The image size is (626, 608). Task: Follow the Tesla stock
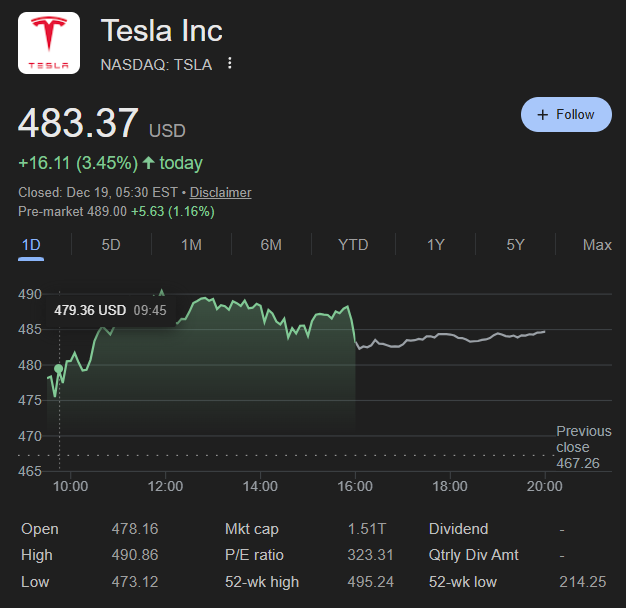566,115
